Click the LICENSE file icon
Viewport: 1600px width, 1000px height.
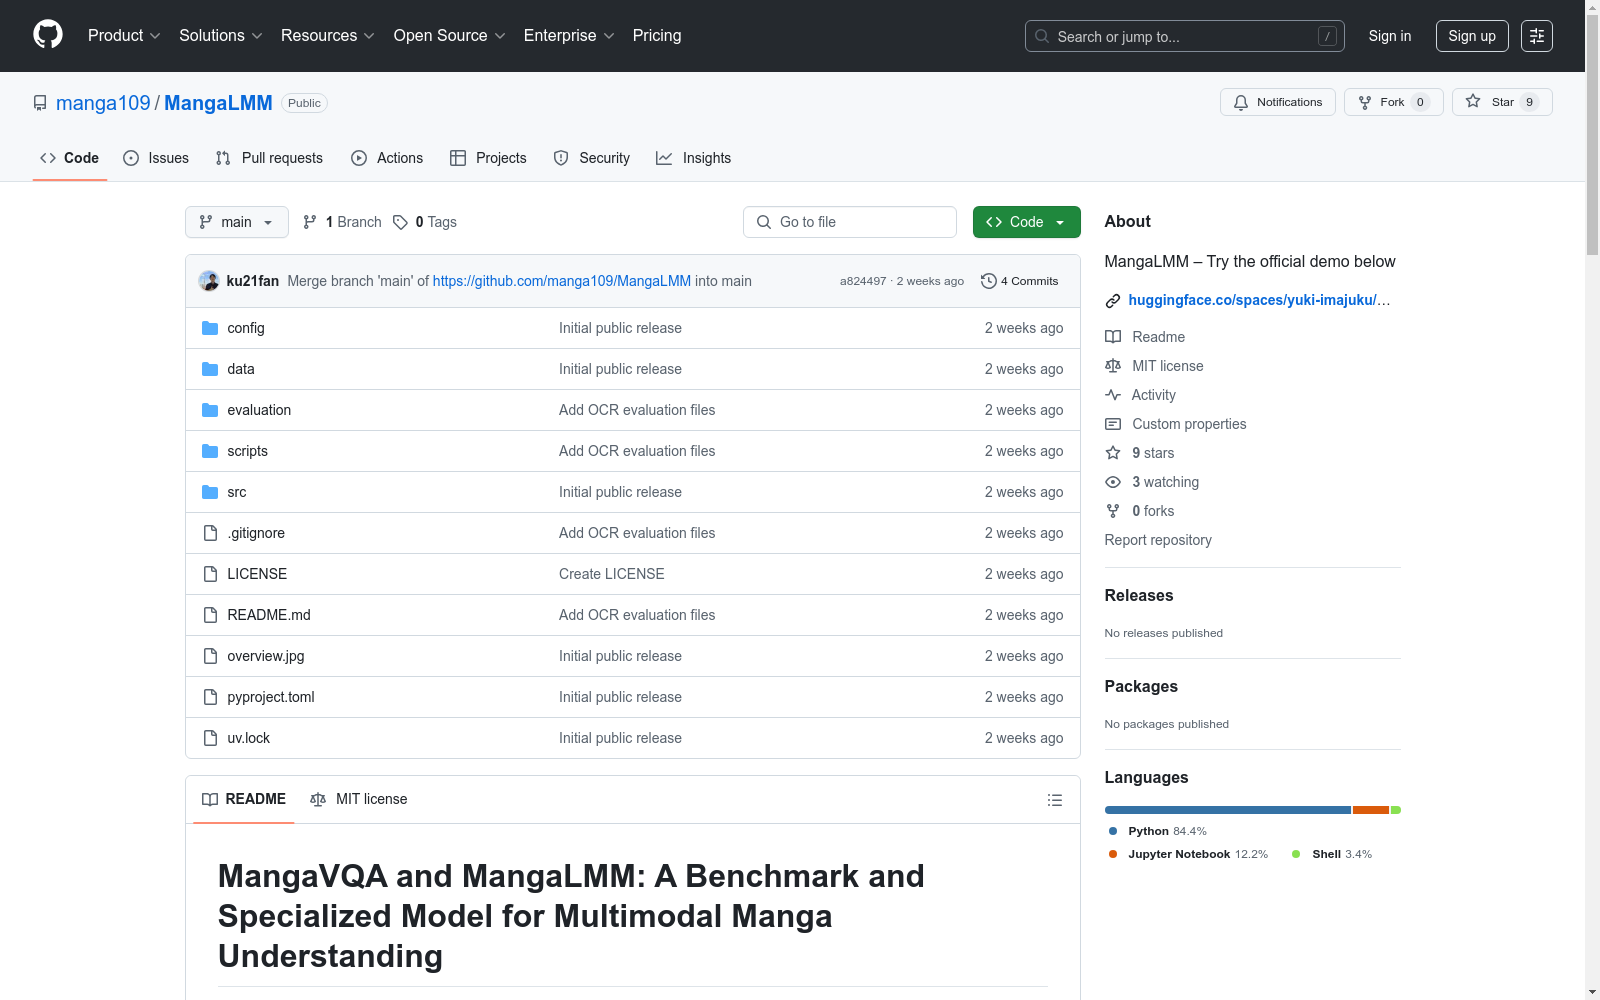(x=210, y=574)
